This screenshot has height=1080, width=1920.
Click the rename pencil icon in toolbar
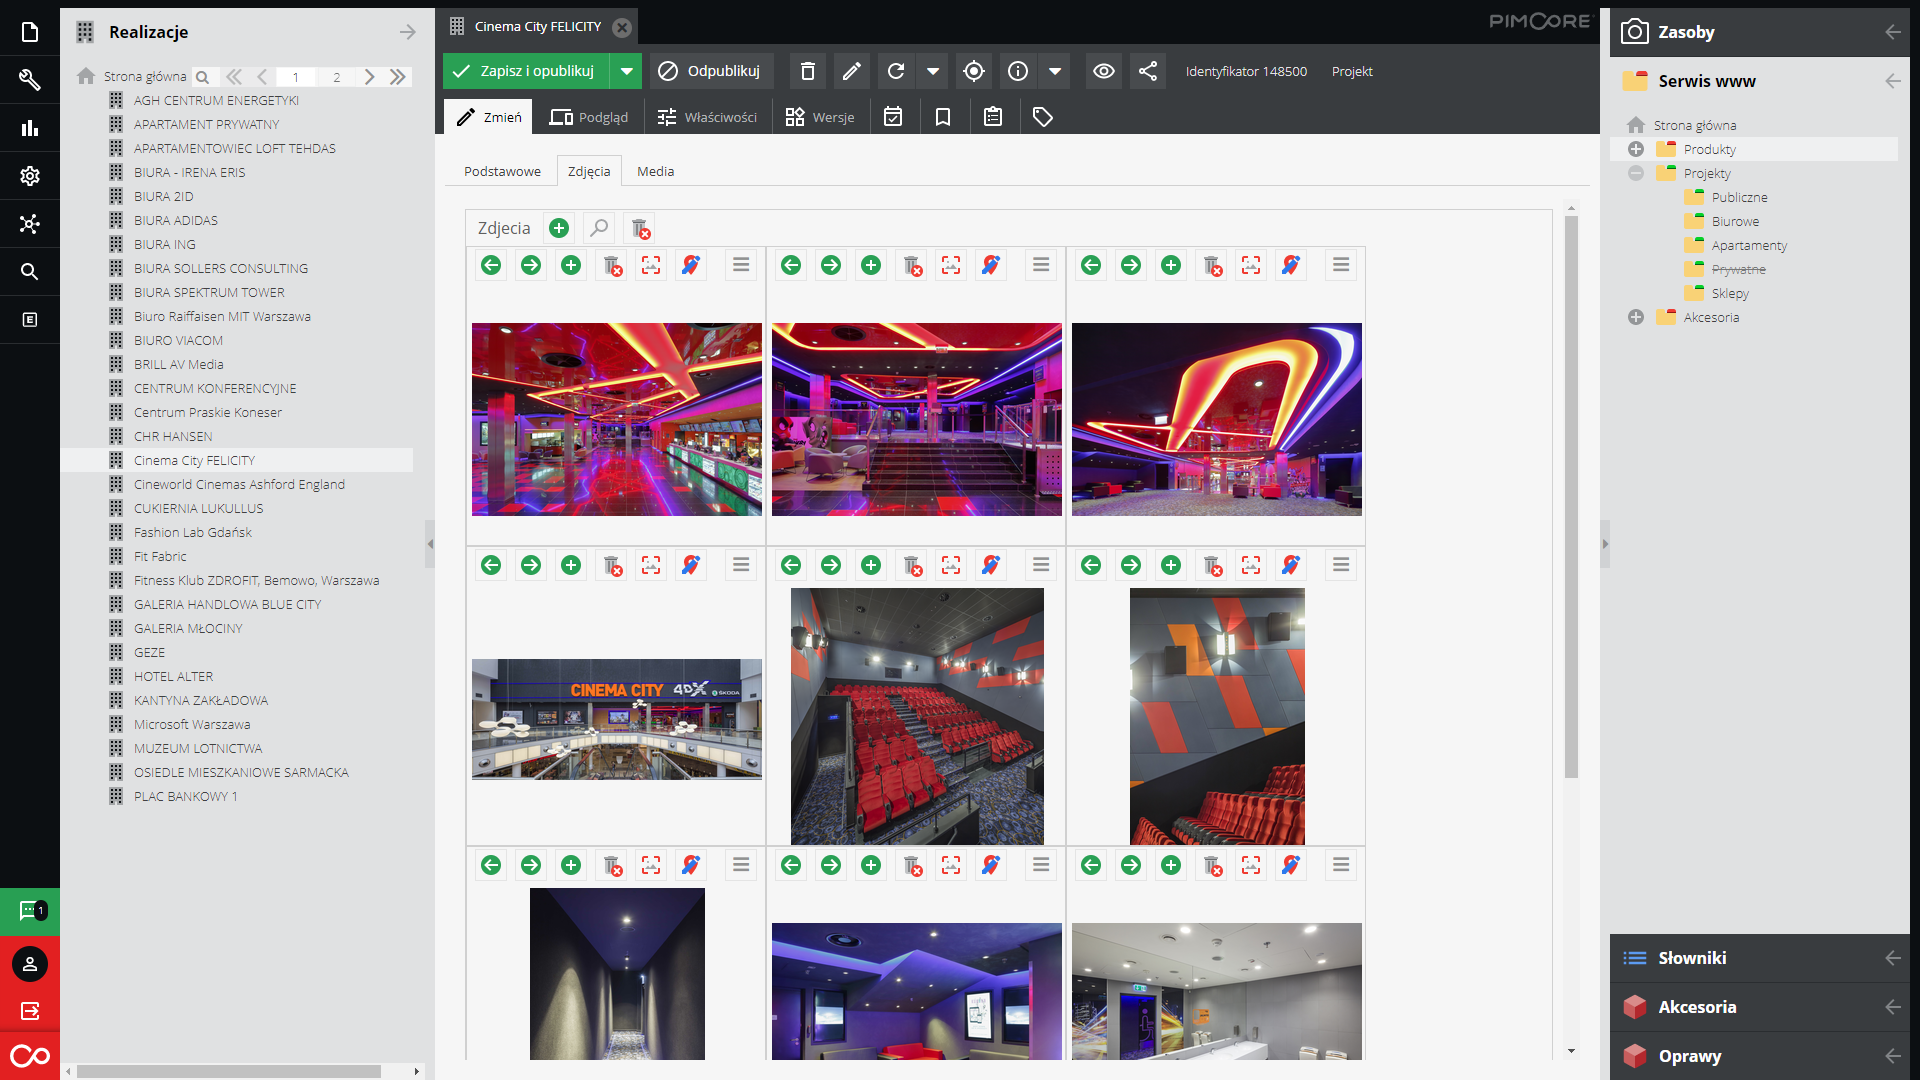851,71
